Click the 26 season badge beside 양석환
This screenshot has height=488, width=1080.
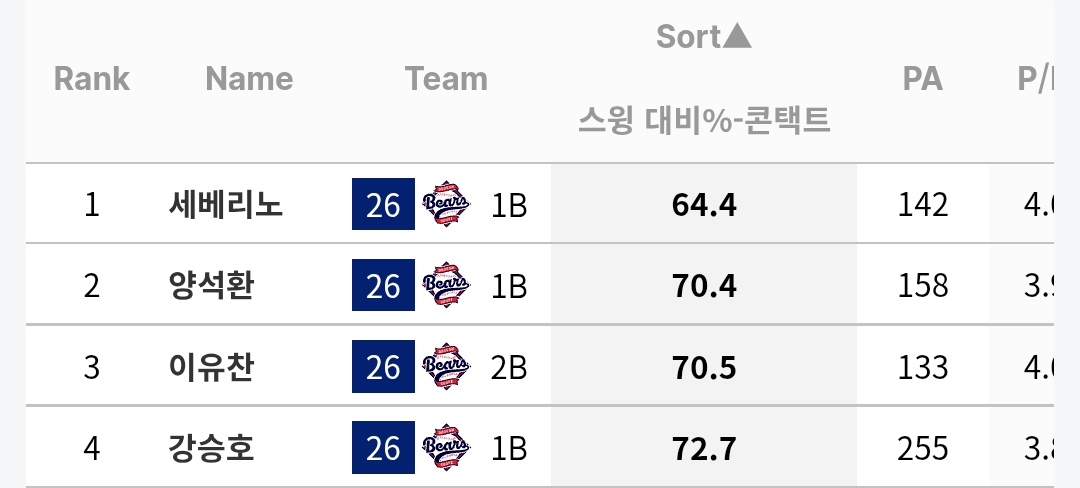click(x=383, y=285)
